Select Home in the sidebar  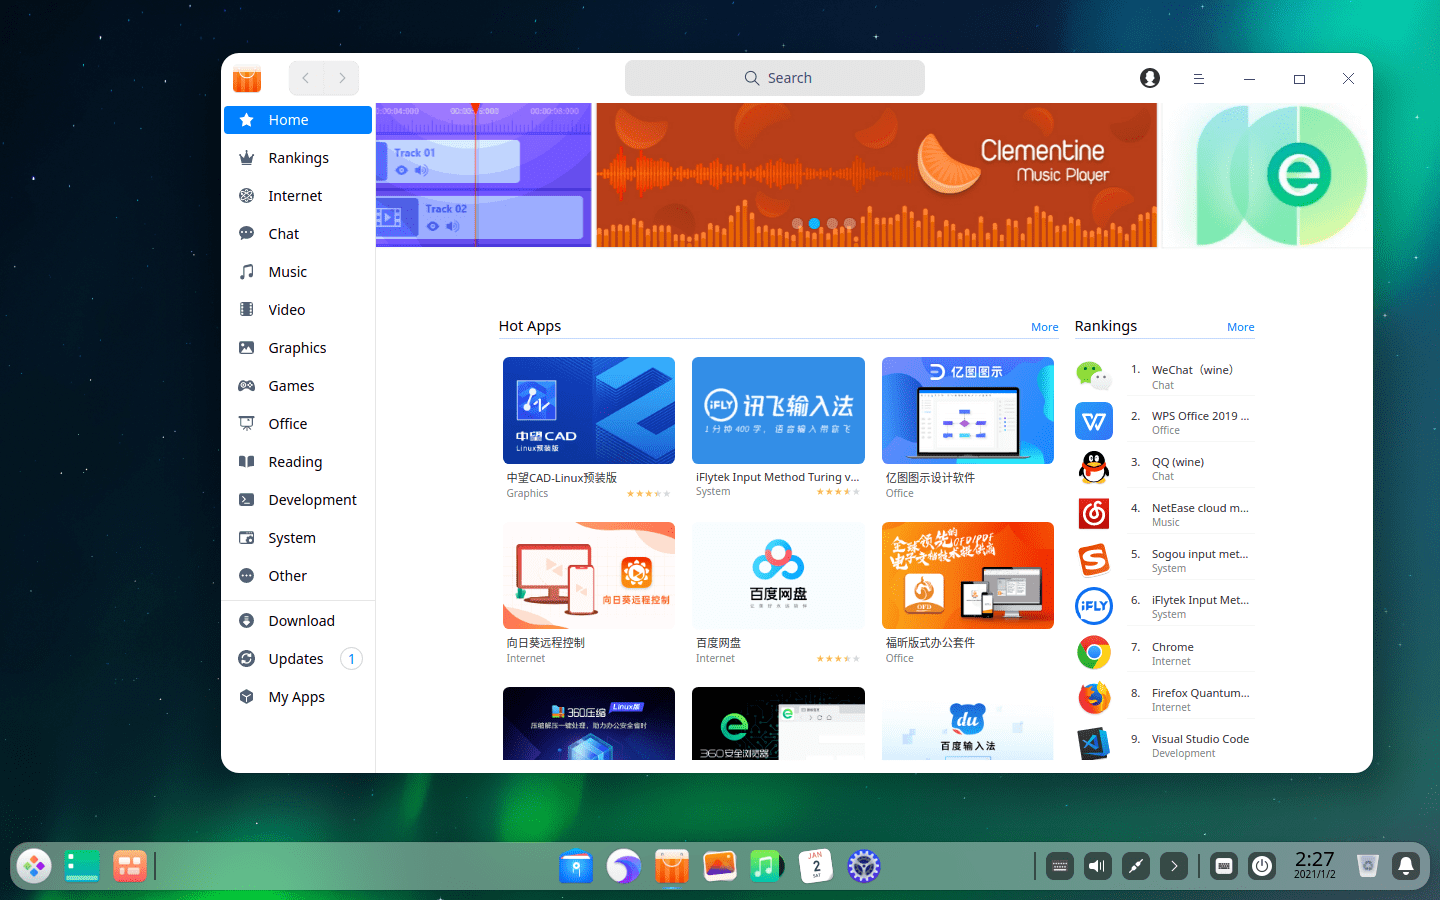(x=298, y=120)
